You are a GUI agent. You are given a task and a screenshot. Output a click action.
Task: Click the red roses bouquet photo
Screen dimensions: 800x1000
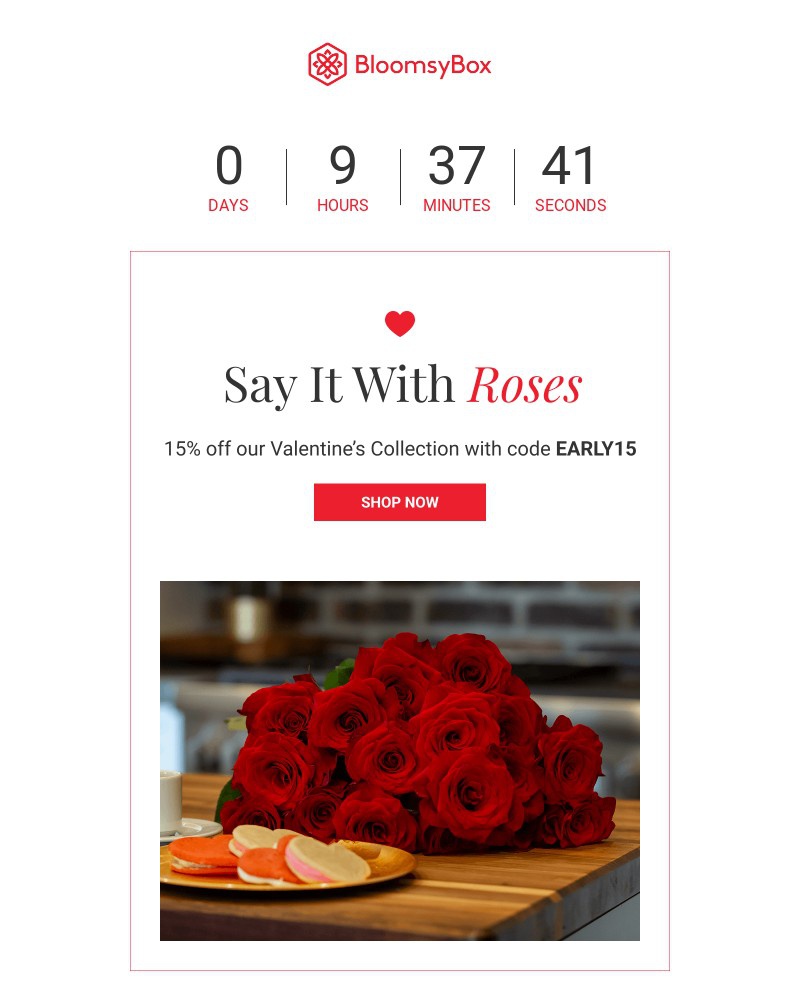[400, 761]
